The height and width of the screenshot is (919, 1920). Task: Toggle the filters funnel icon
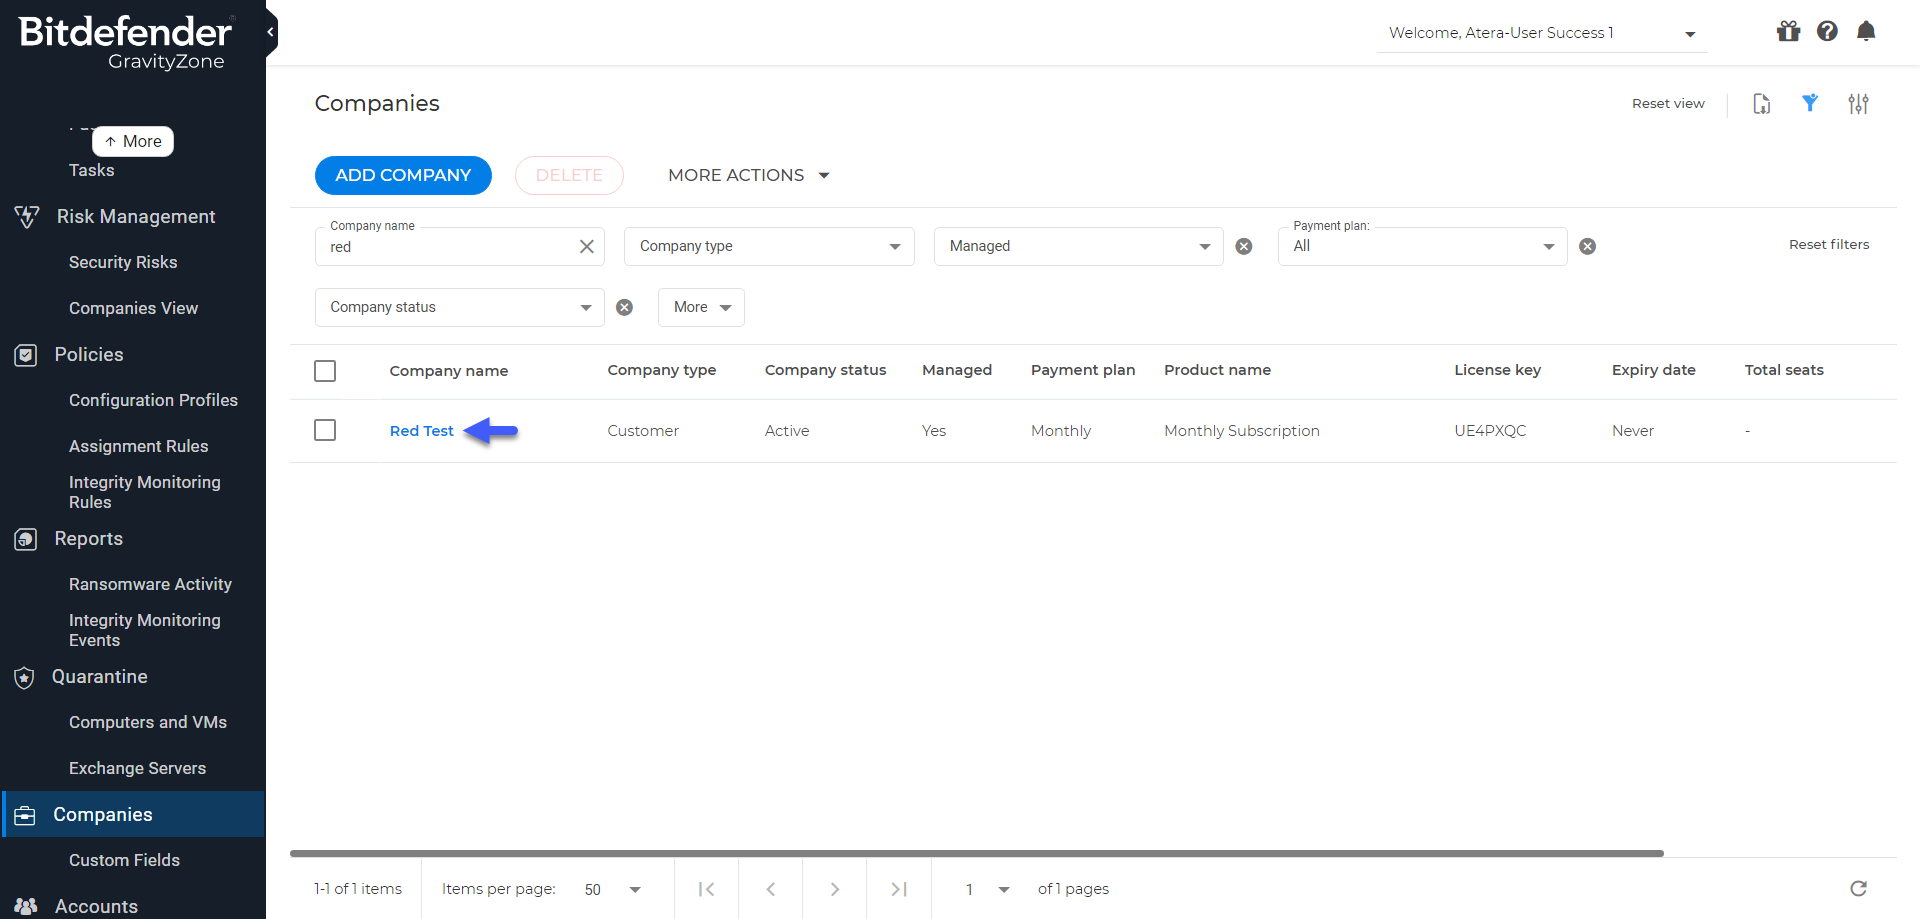click(1810, 103)
